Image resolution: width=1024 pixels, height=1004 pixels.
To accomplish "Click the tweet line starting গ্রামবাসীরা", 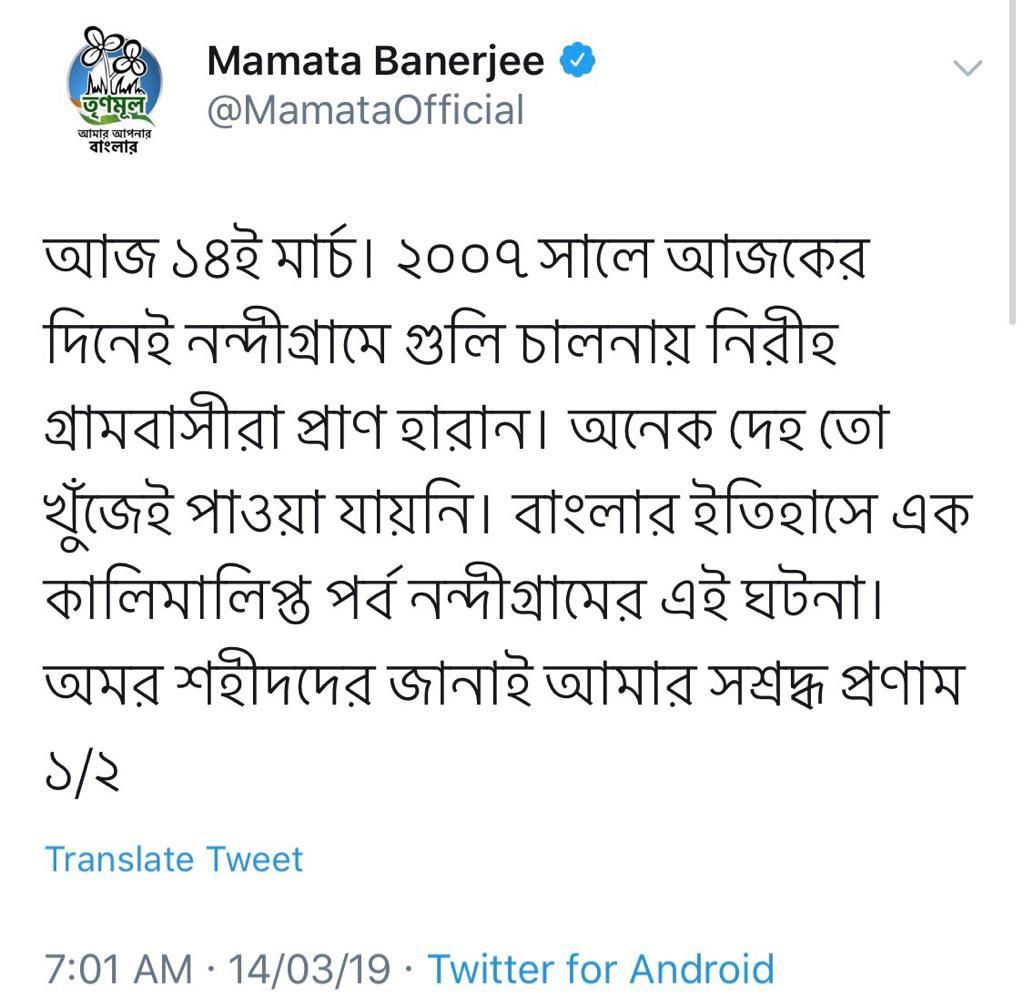I will (x=467, y=428).
